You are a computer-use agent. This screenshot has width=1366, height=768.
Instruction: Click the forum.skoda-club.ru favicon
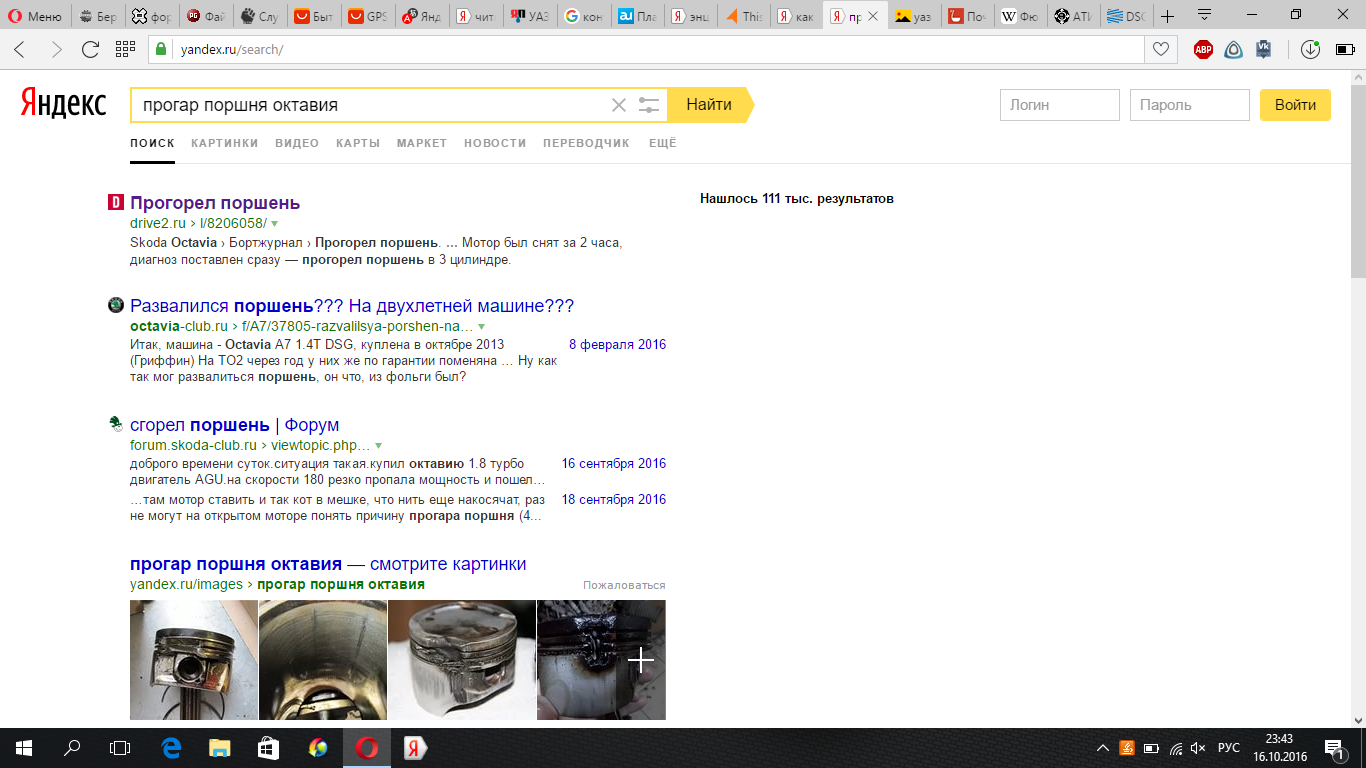(115, 424)
